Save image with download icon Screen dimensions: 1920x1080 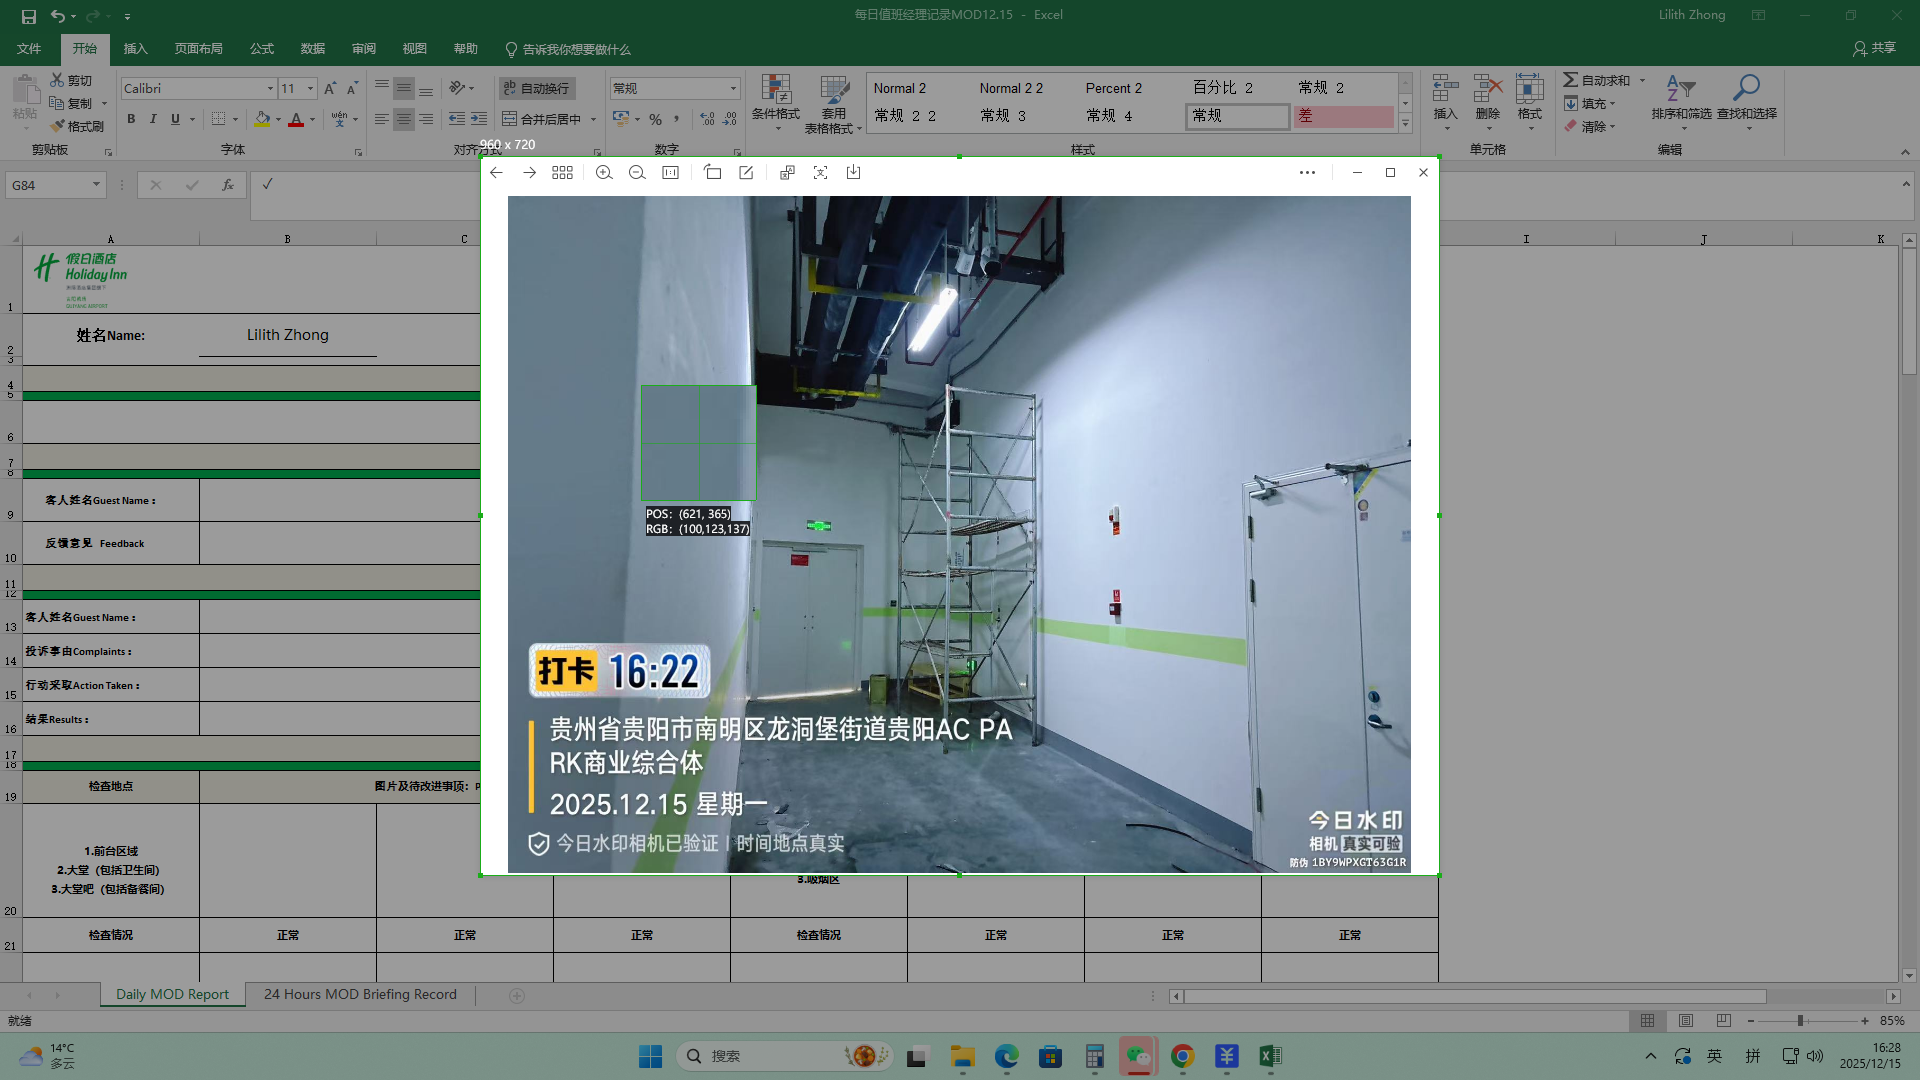pos(853,173)
